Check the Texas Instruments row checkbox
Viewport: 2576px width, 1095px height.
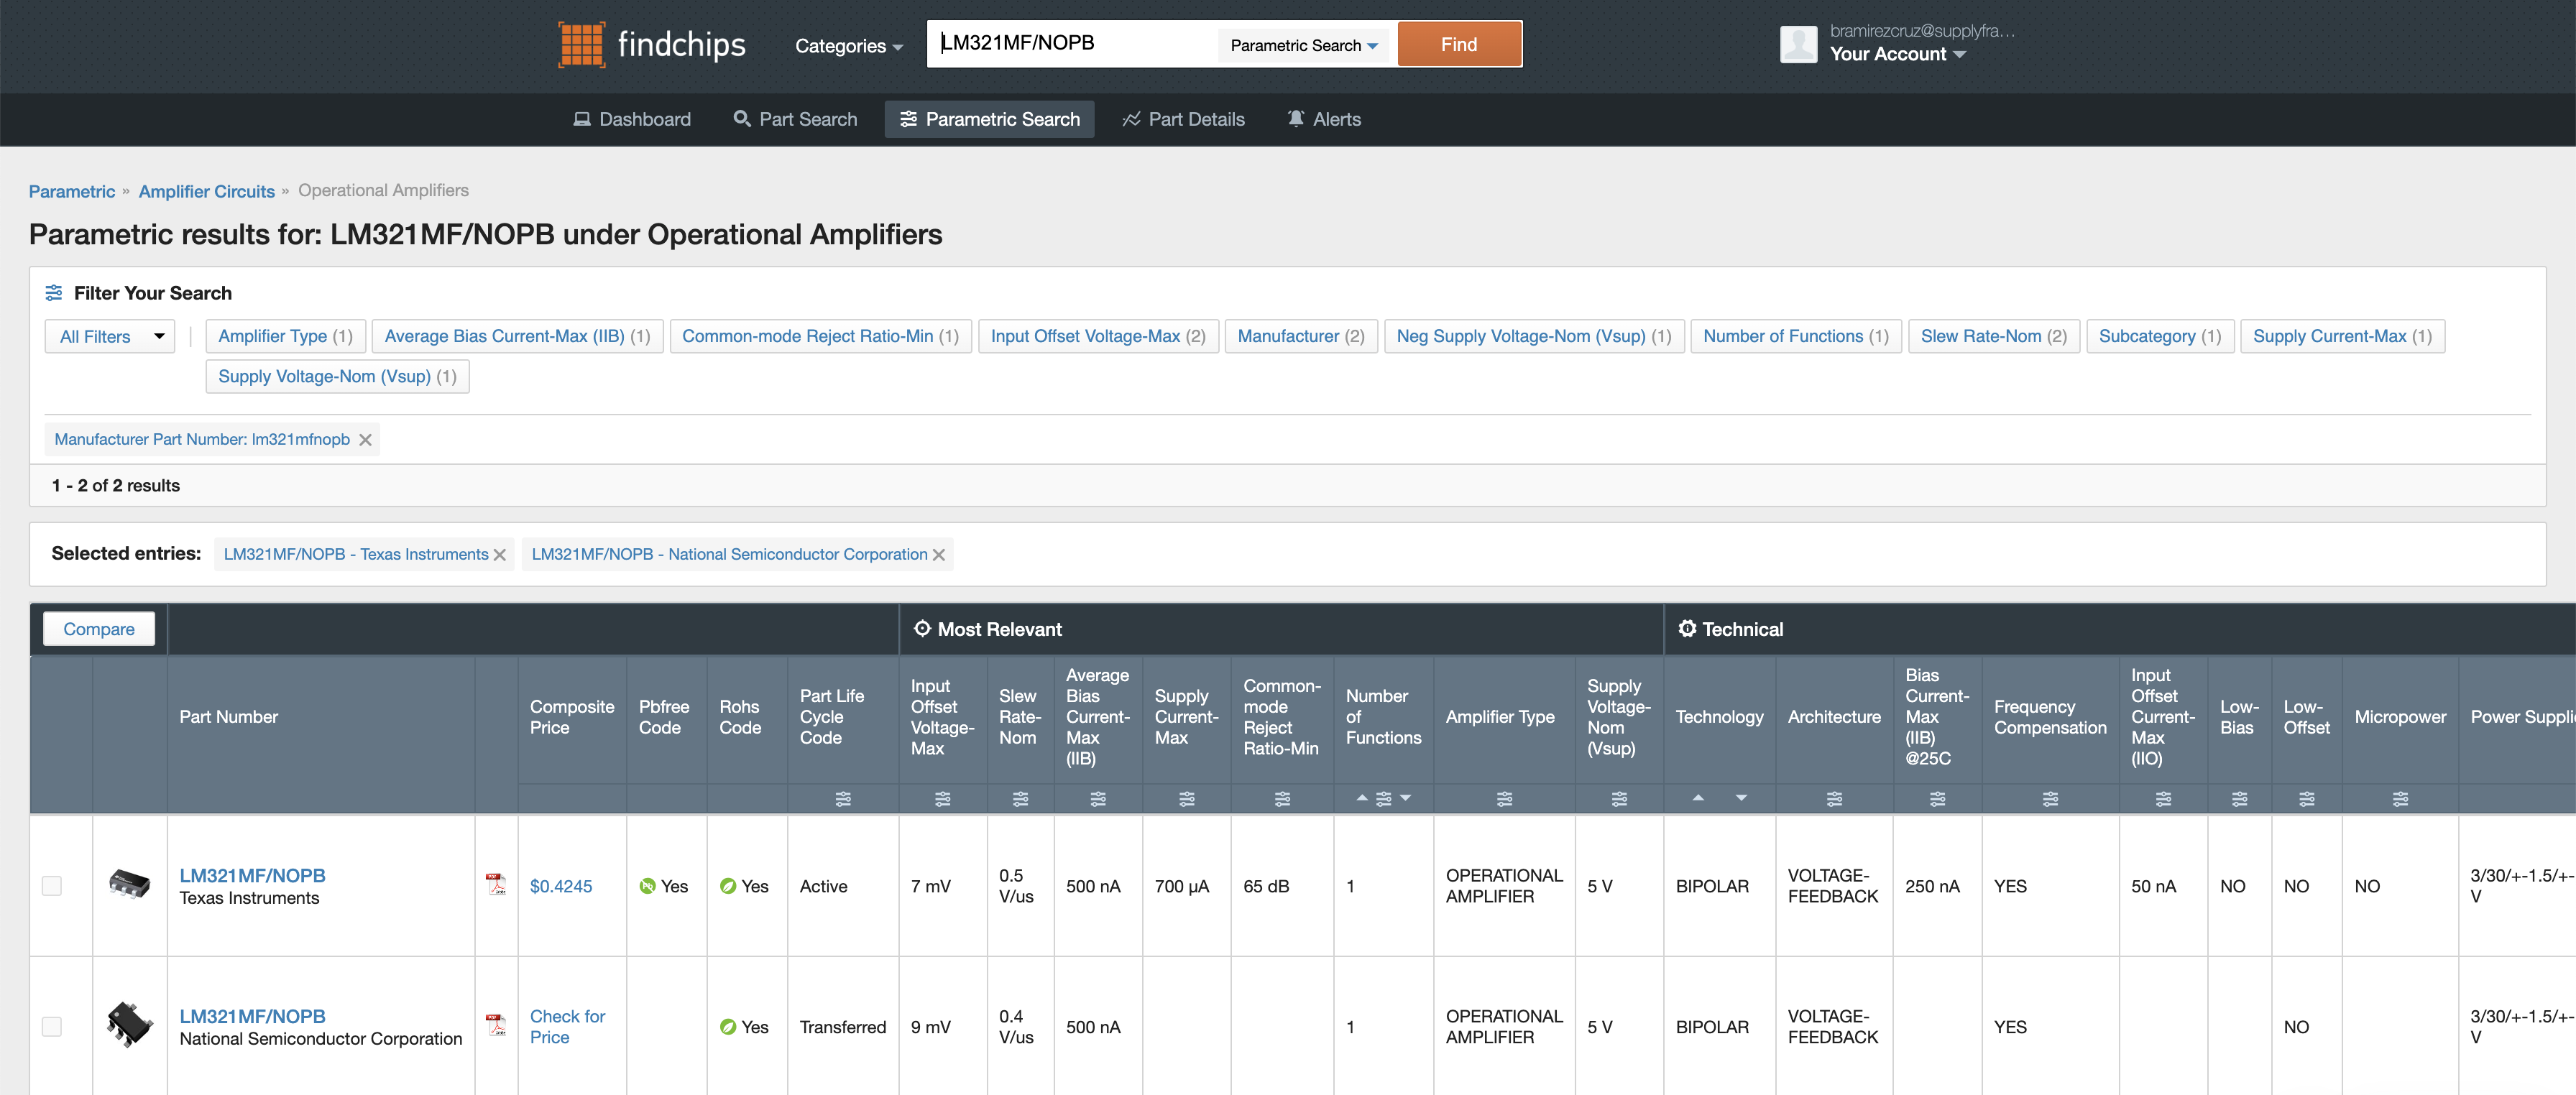click(52, 886)
